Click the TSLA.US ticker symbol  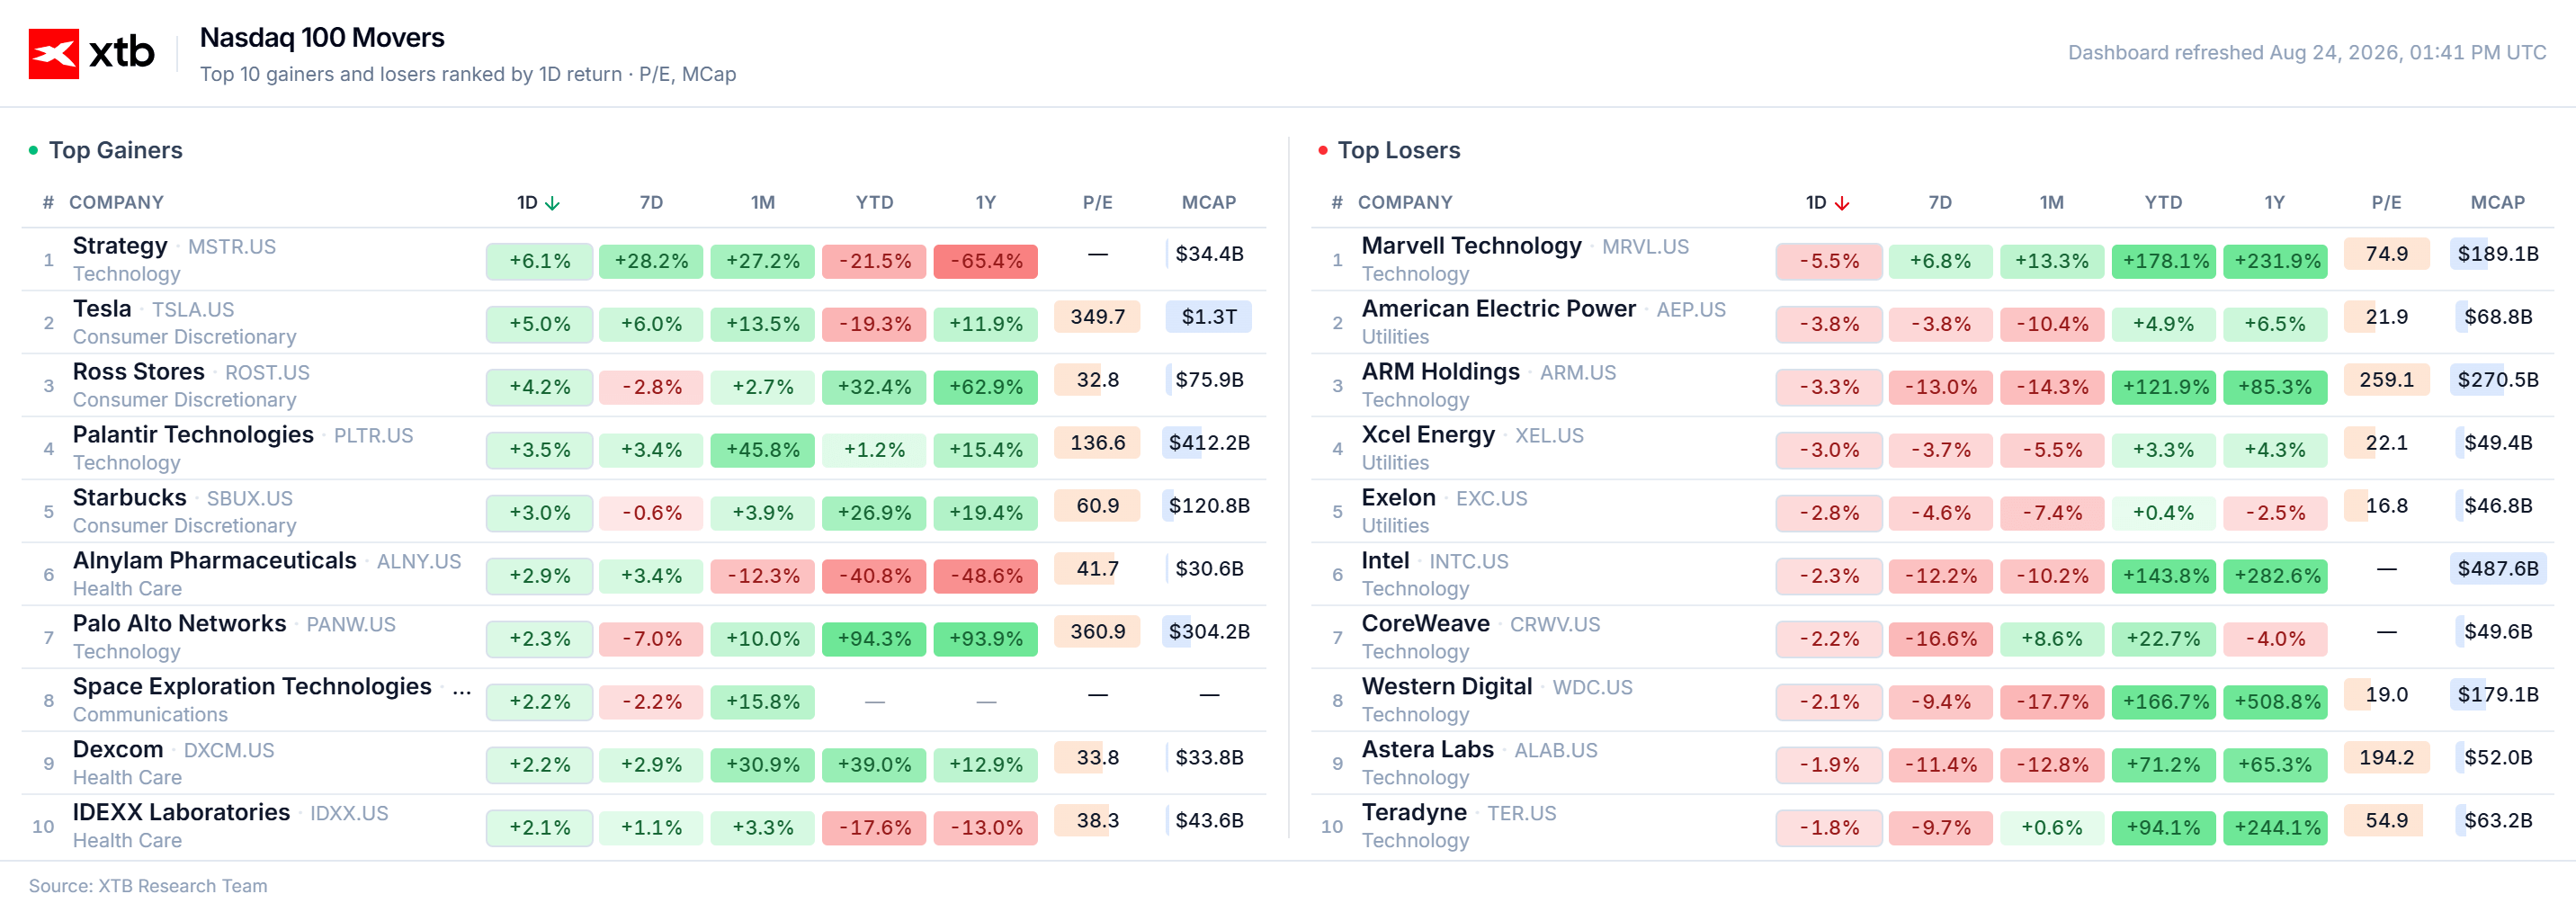tap(193, 310)
